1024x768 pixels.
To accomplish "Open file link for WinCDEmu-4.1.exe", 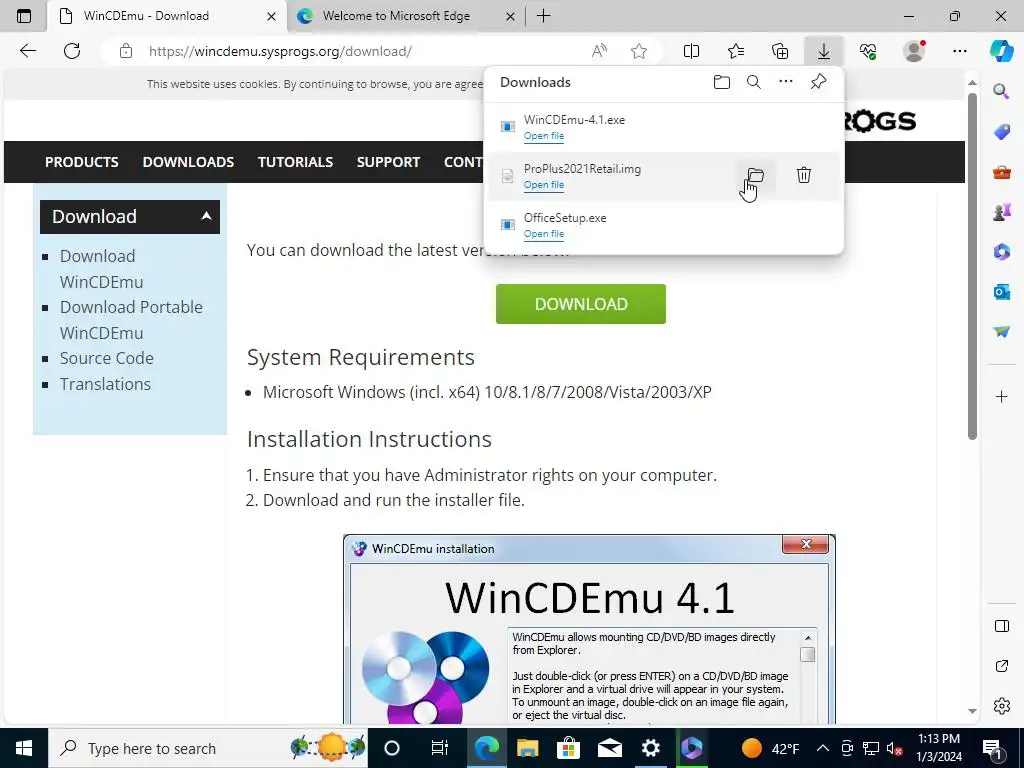I will [x=543, y=136].
